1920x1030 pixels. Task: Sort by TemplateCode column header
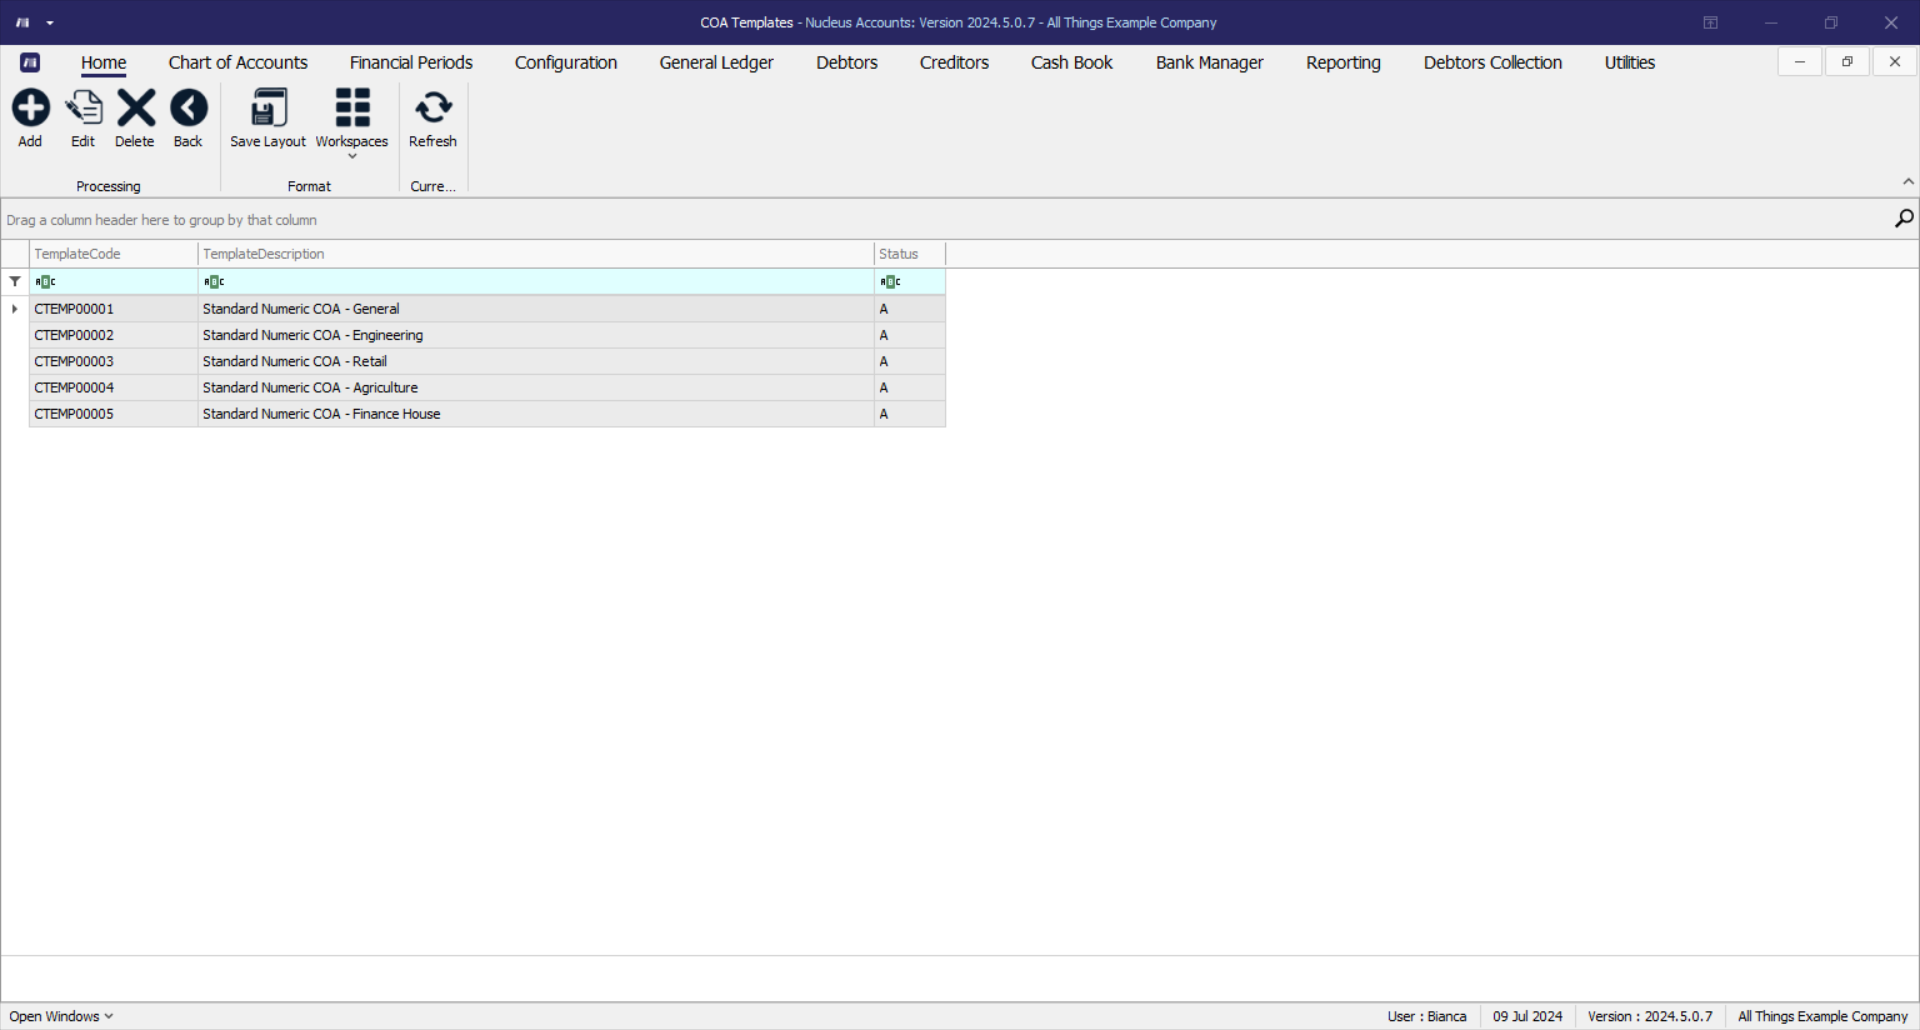coord(114,254)
